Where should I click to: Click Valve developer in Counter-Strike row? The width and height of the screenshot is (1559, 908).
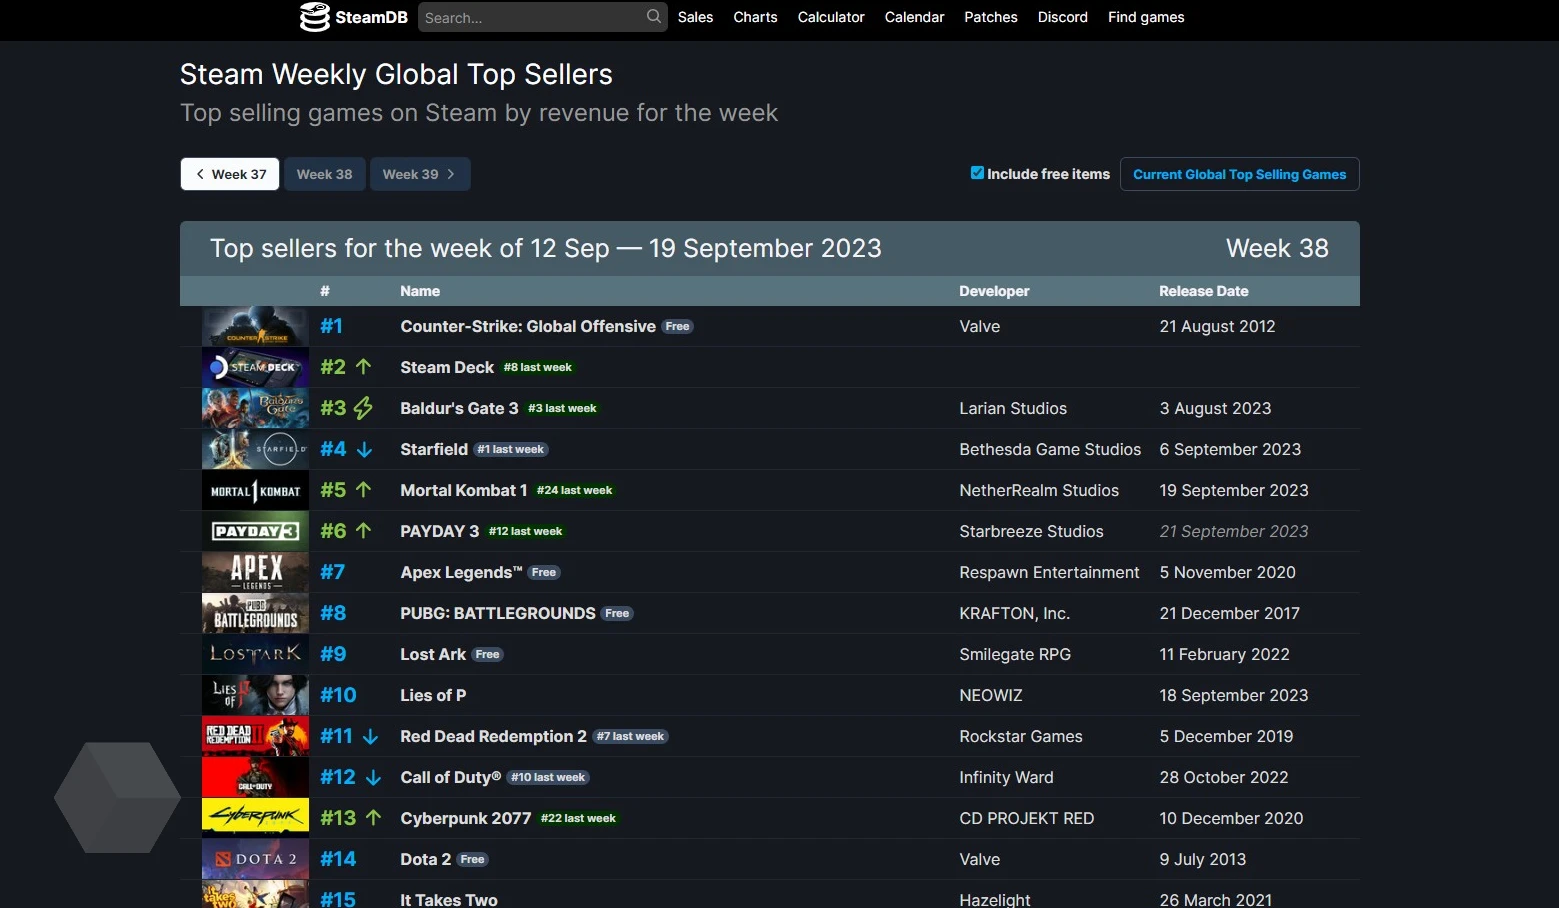tap(979, 326)
